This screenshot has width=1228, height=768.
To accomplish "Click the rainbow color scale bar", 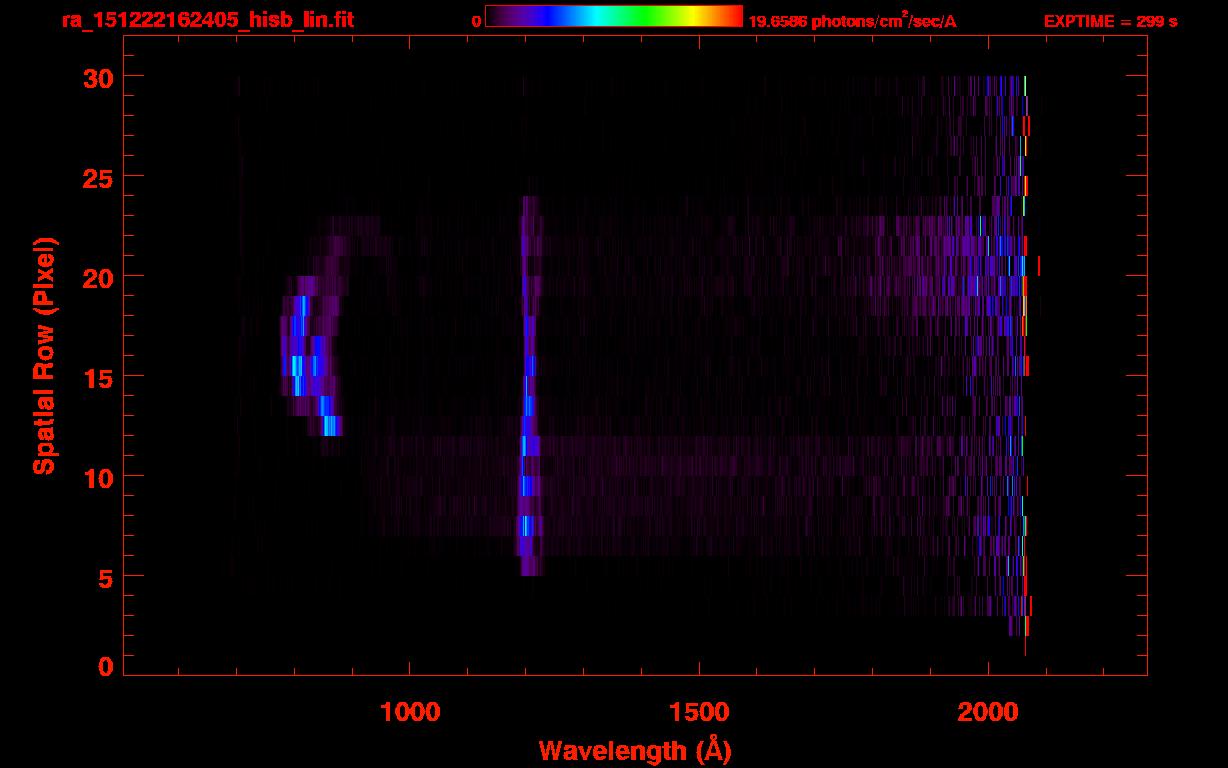I will [x=614, y=17].
